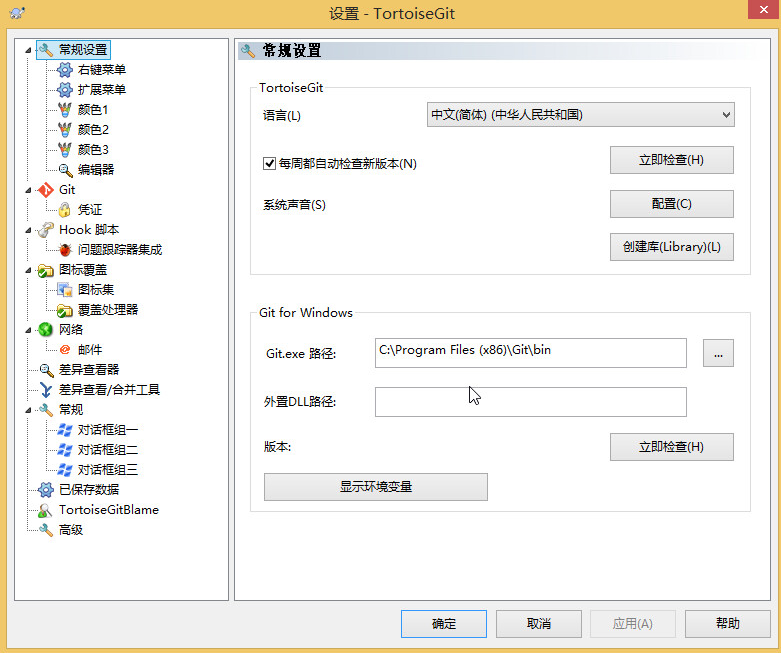Click the ladybug icon for 问题跟踪器集成
The width and height of the screenshot is (781, 653).
pos(65,250)
